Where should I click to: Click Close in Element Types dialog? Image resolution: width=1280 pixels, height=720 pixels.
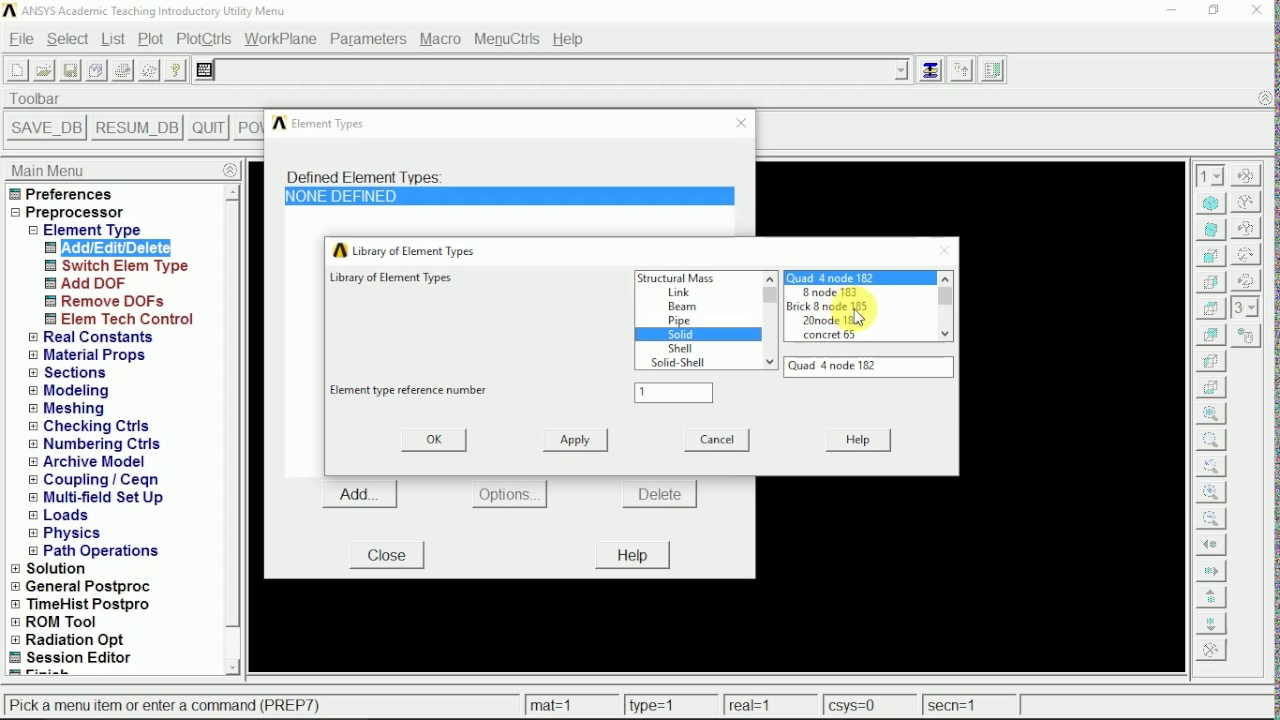(387, 556)
